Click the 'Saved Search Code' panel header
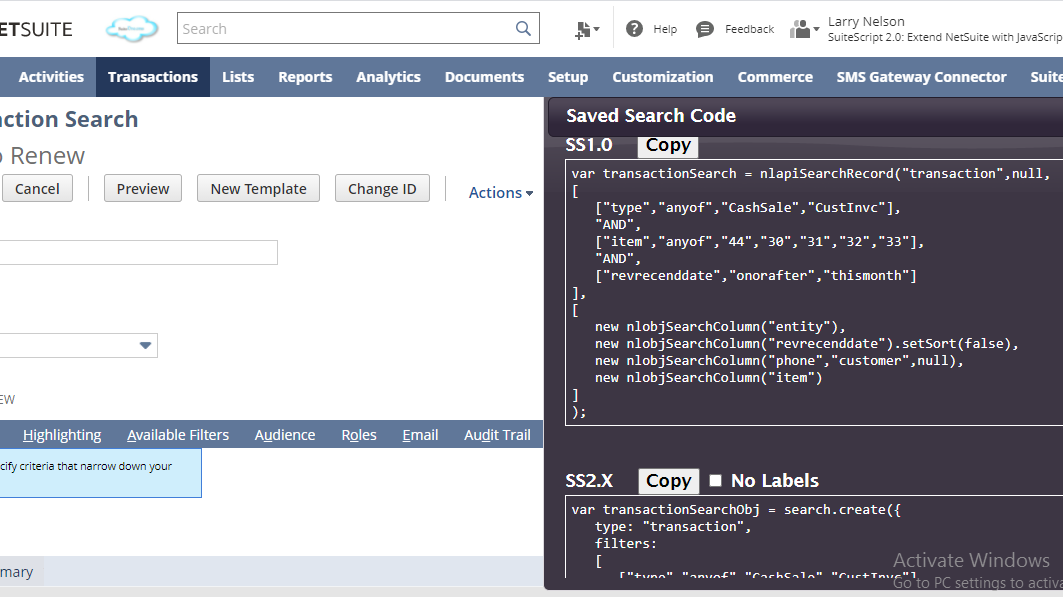This screenshot has width=1063, height=597. tap(651, 116)
